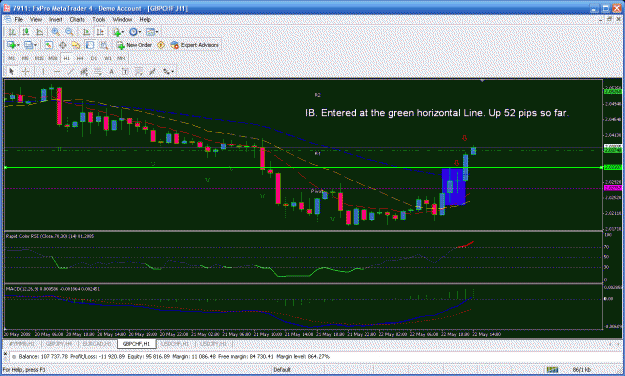Viewport: 625px width, 376px height.
Task: Open the Profiles dropdown
Action: [30, 45]
